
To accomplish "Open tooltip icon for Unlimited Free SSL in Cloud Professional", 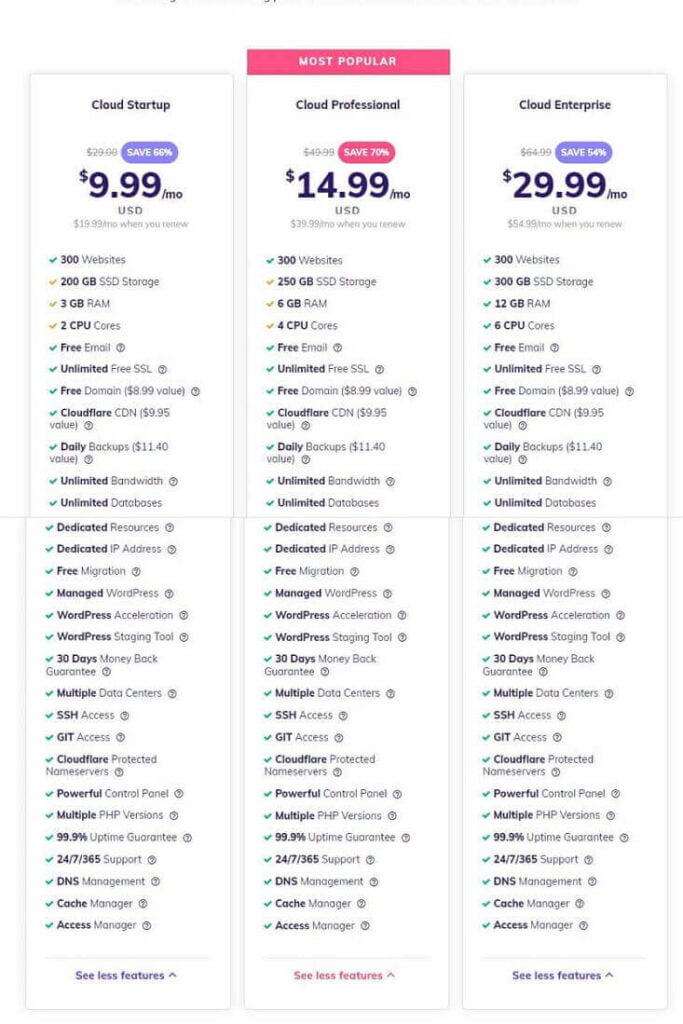I will click(x=379, y=370).
